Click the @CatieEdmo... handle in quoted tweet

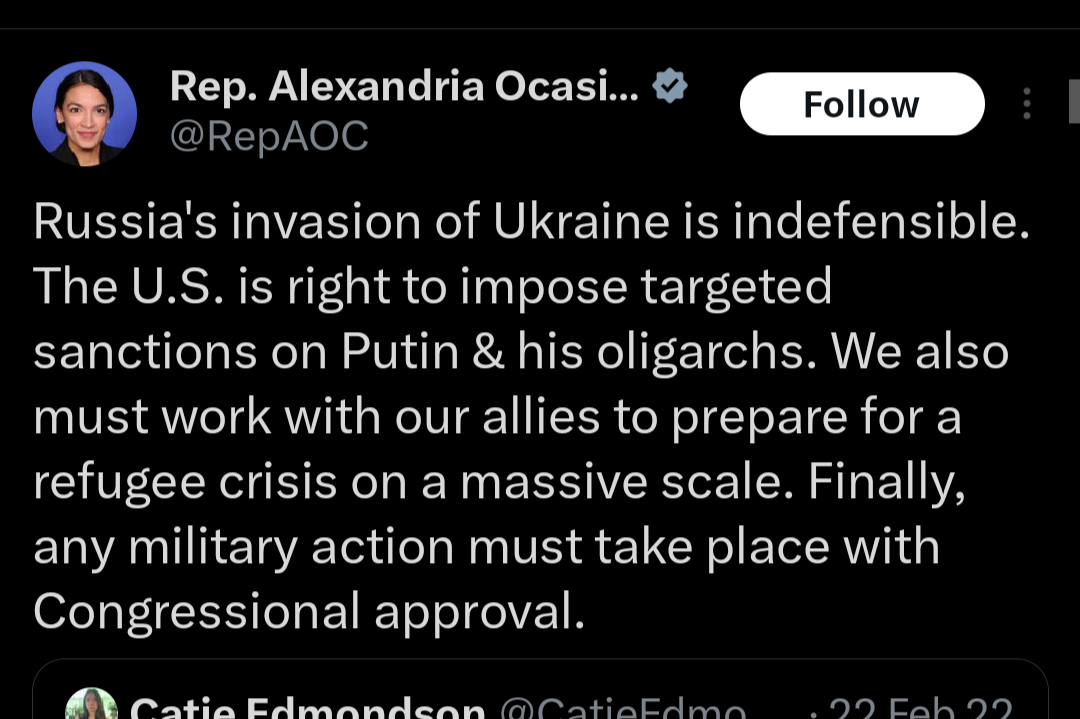(622, 708)
